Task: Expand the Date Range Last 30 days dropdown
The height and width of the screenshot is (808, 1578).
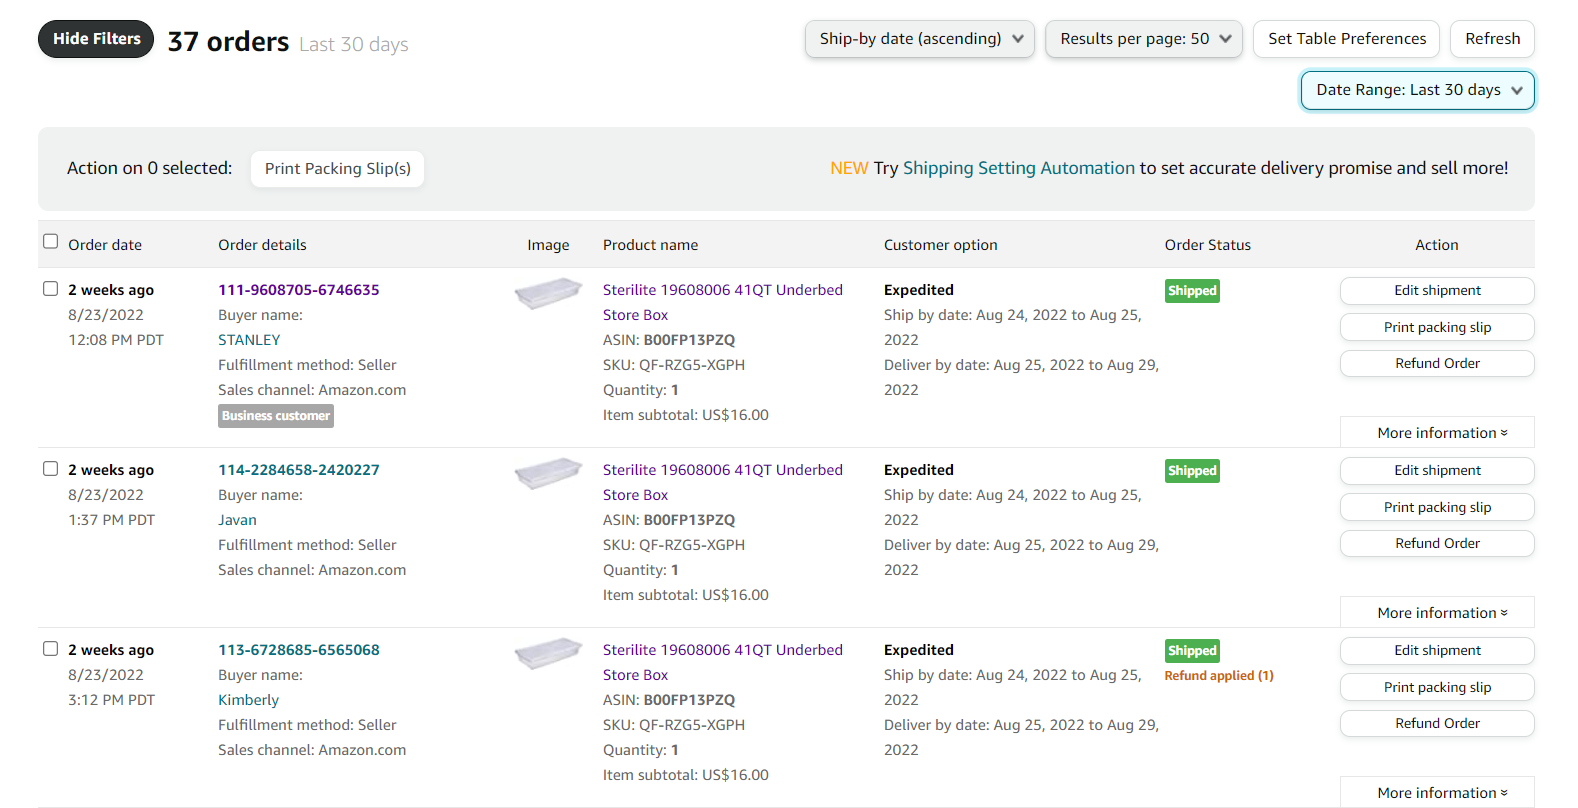Action: [x=1417, y=90]
